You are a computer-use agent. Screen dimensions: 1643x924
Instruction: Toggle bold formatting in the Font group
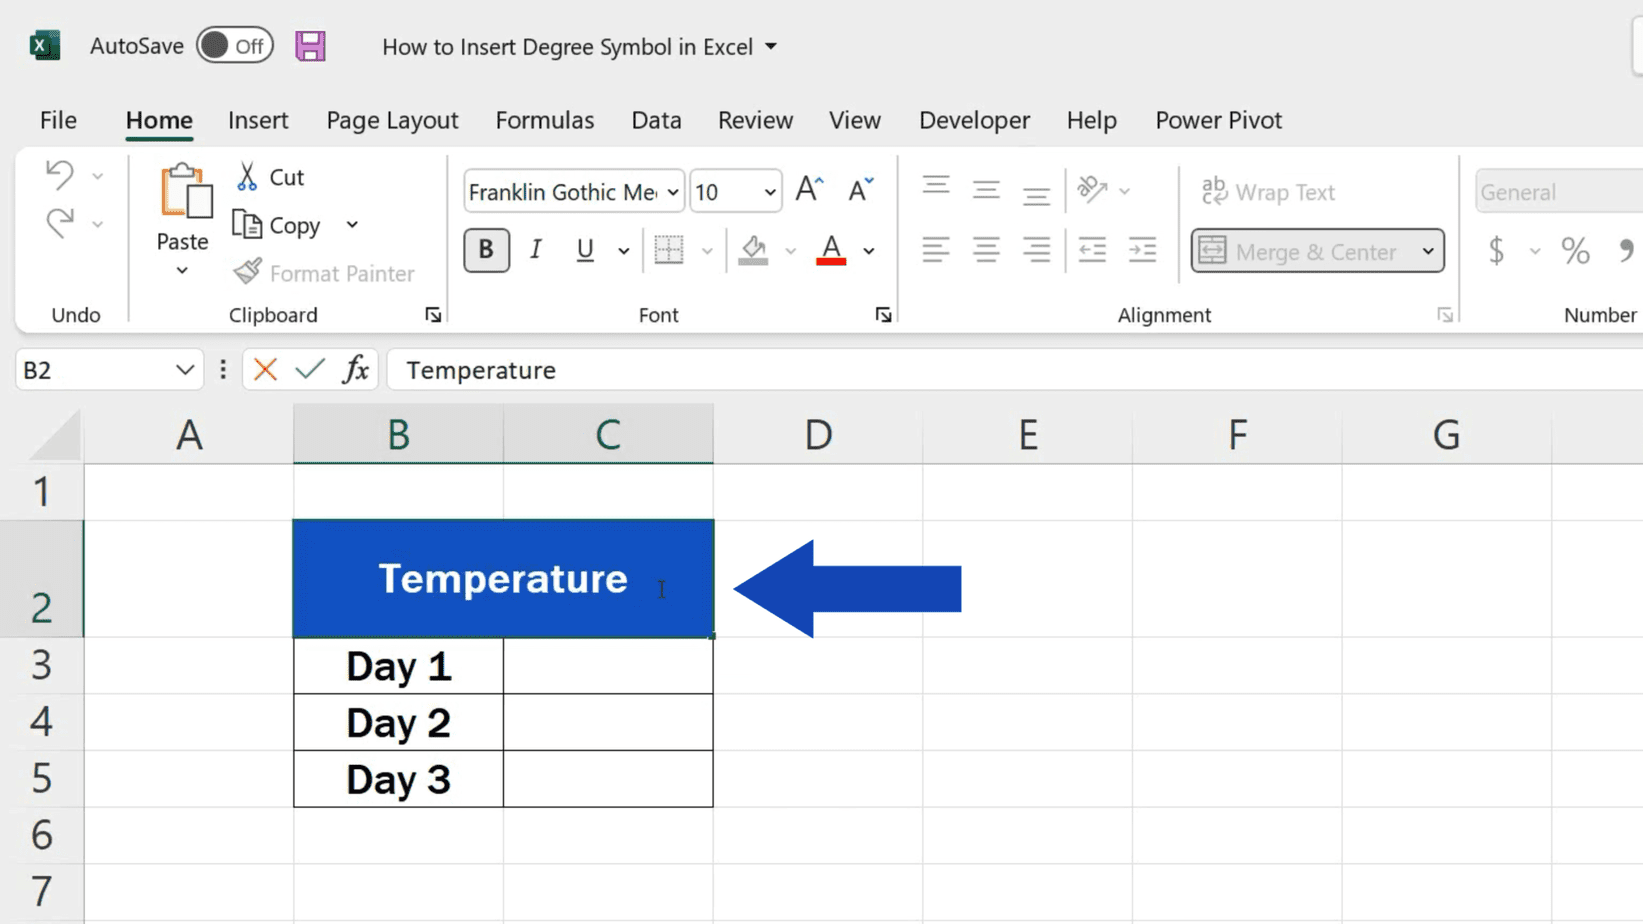(x=486, y=250)
